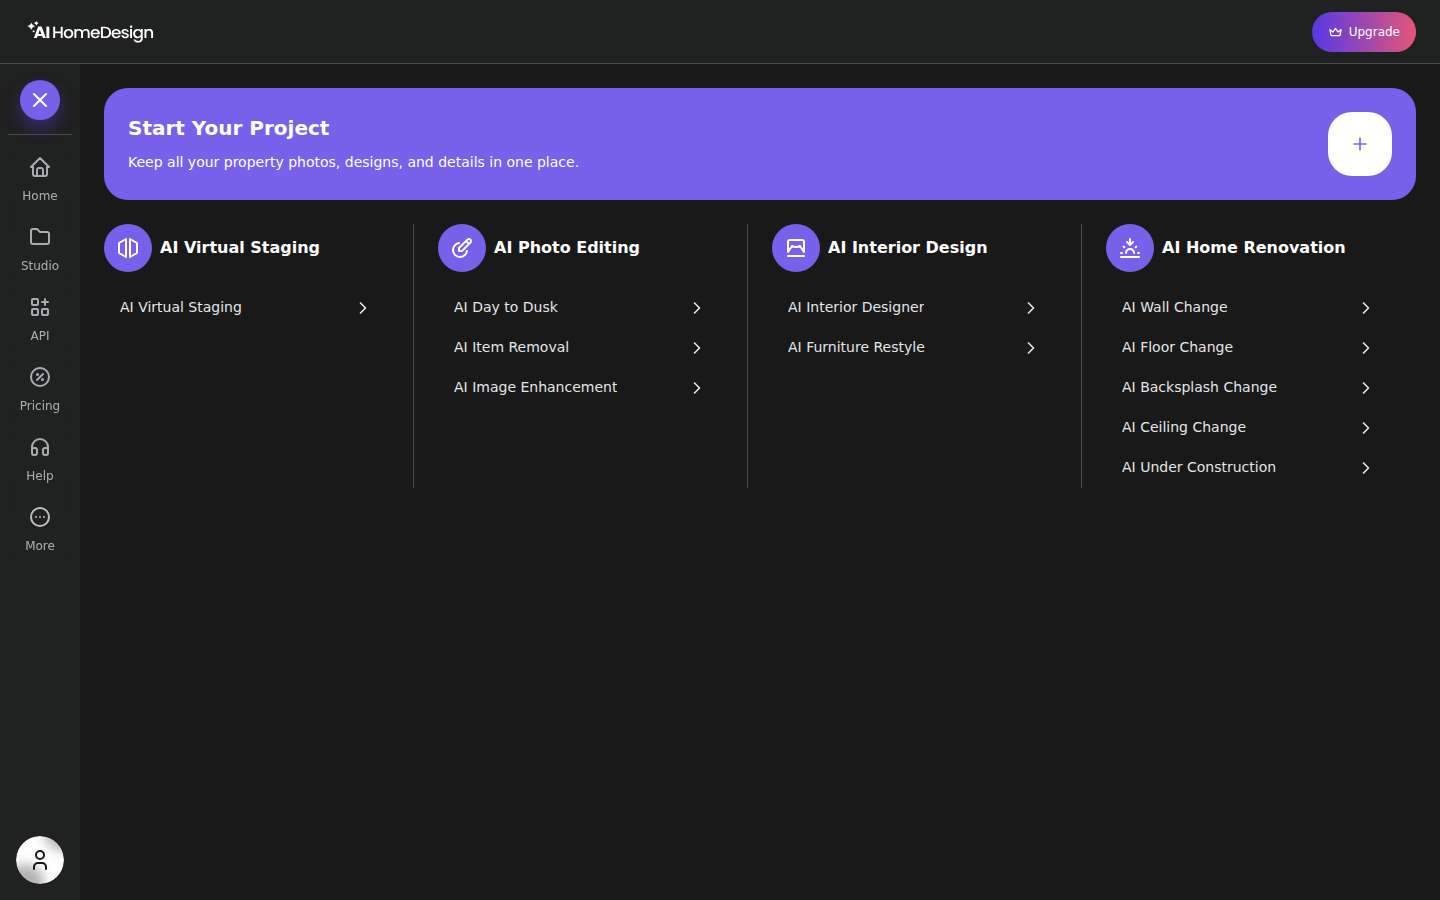
Task: Expand the AI Day to Dusk chevron
Action: (697, 308)
